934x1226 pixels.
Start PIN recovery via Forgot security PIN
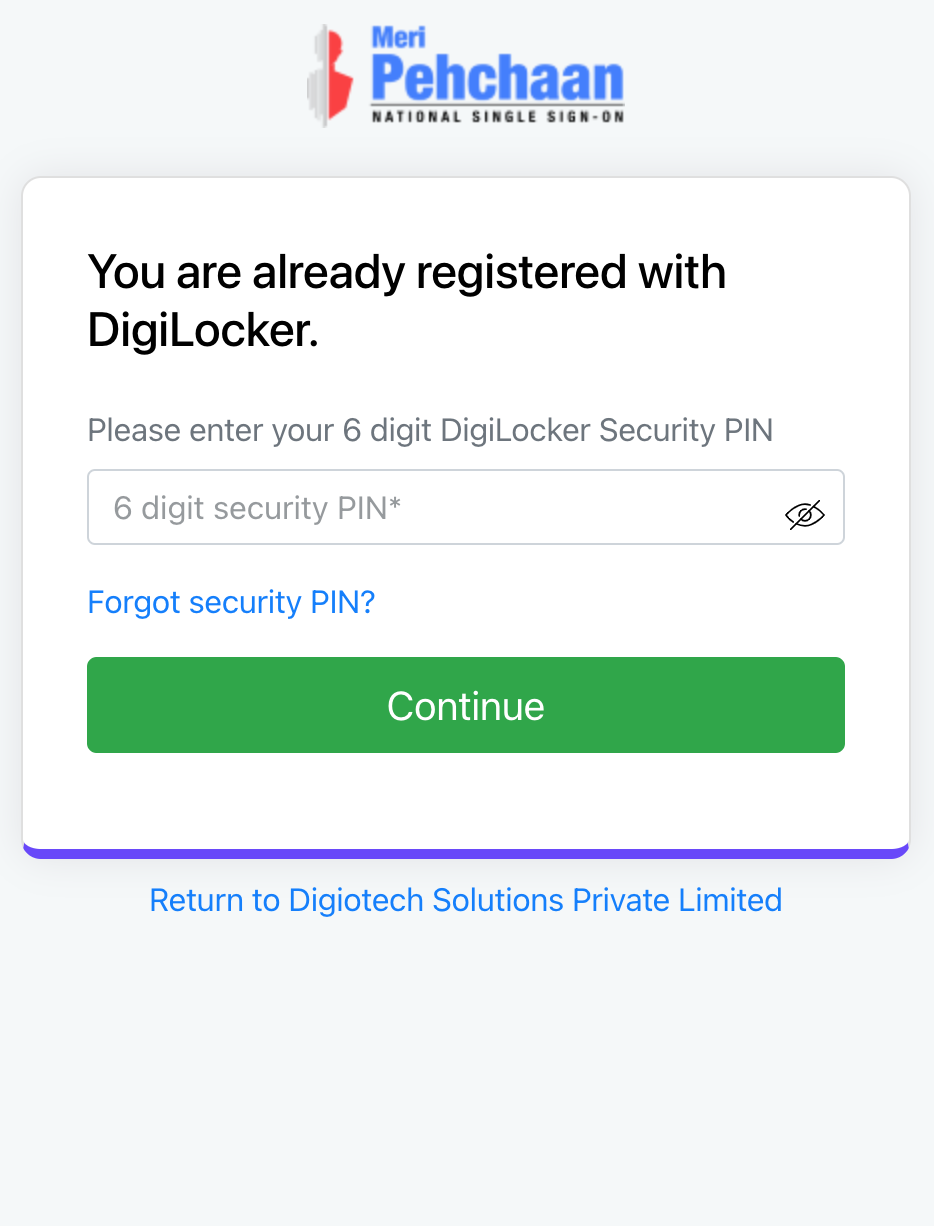click(x=231, y=602)
